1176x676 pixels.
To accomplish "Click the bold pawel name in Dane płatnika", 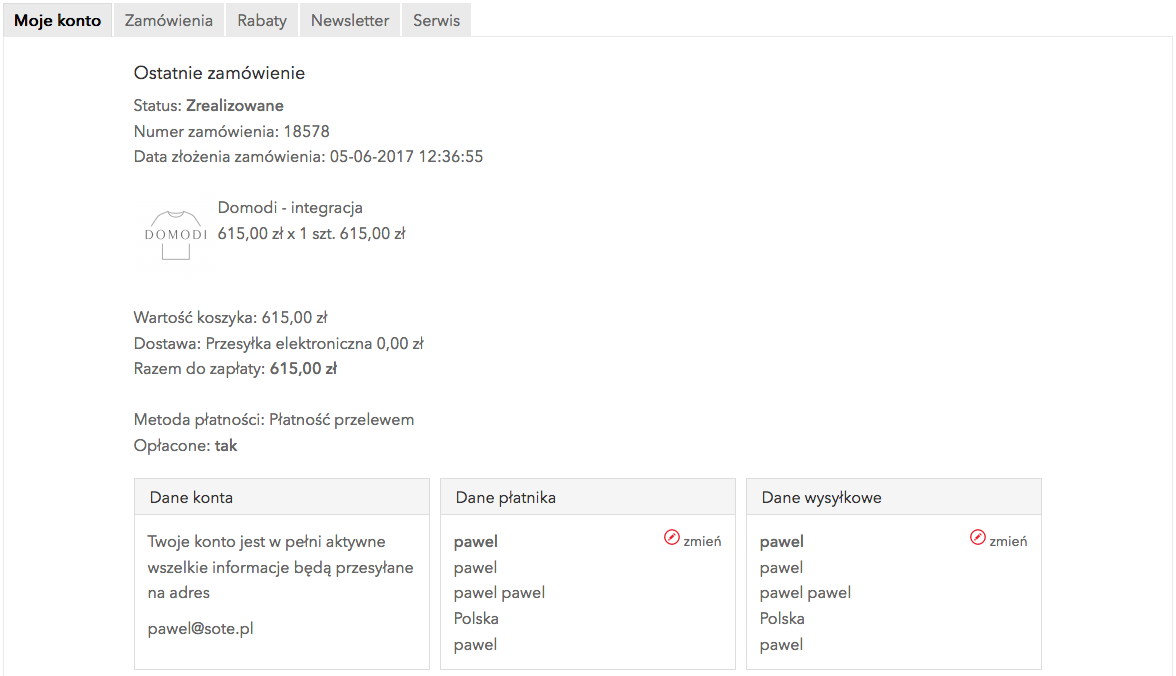I will click(476, 542).
